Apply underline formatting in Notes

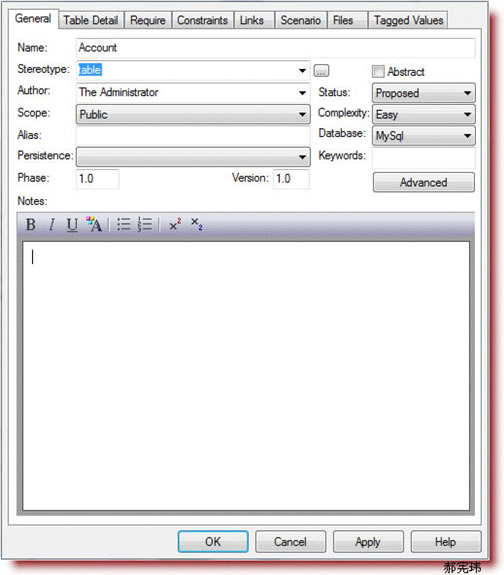(72, 224)
